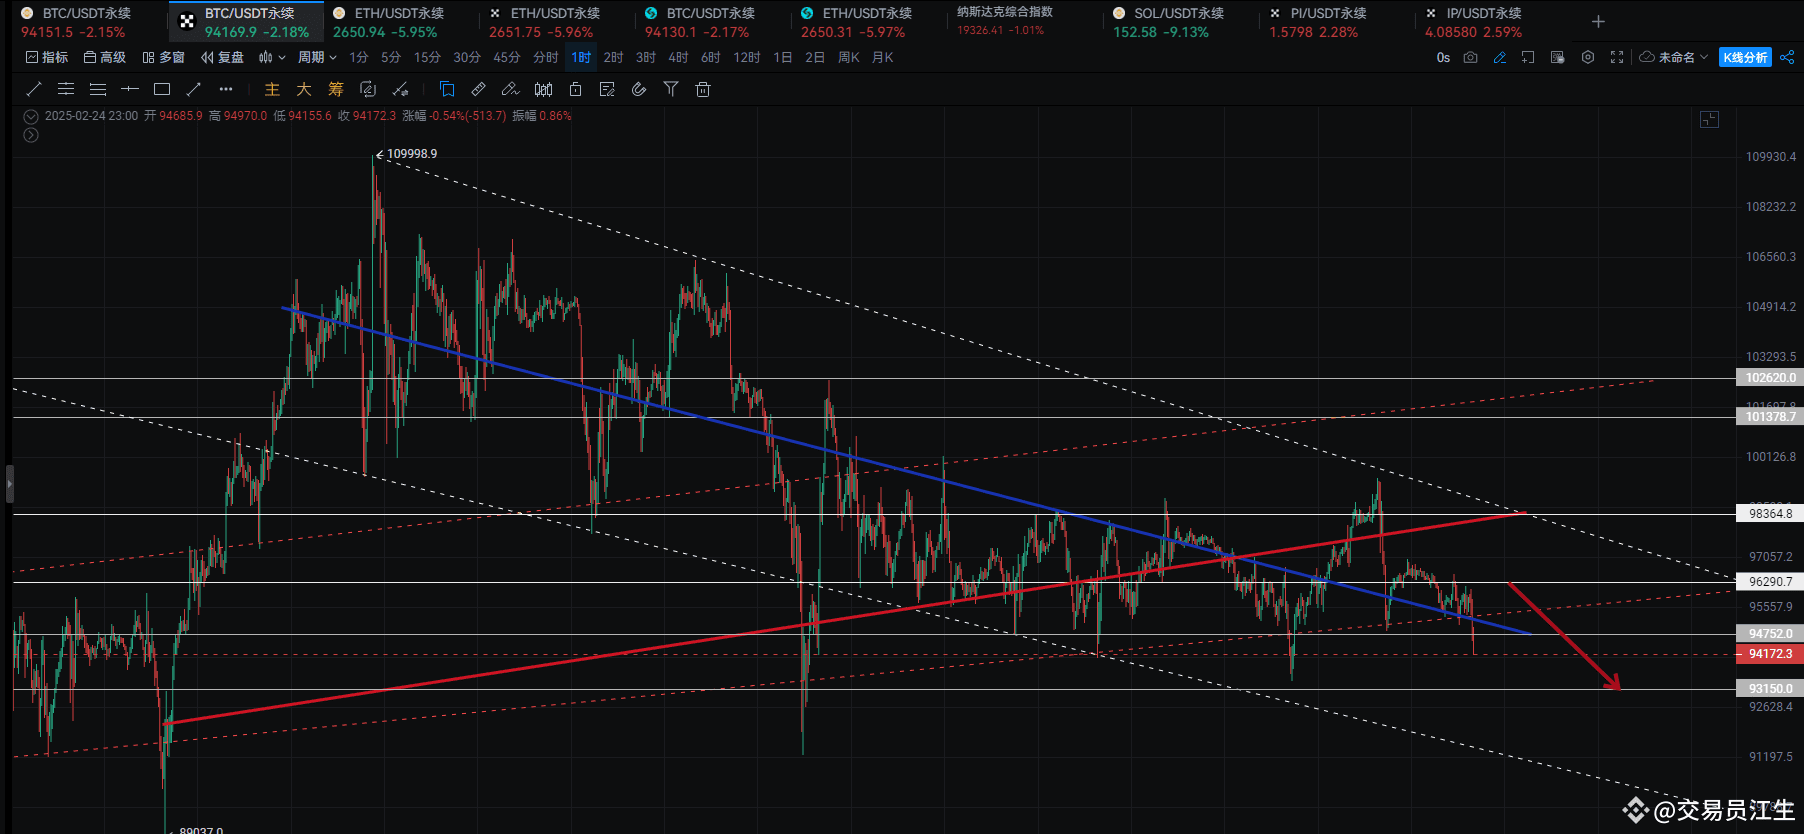Viewport: 1804px width, 834px height.
Task: Share the chart via share icon
Action: pos(1787,57)
